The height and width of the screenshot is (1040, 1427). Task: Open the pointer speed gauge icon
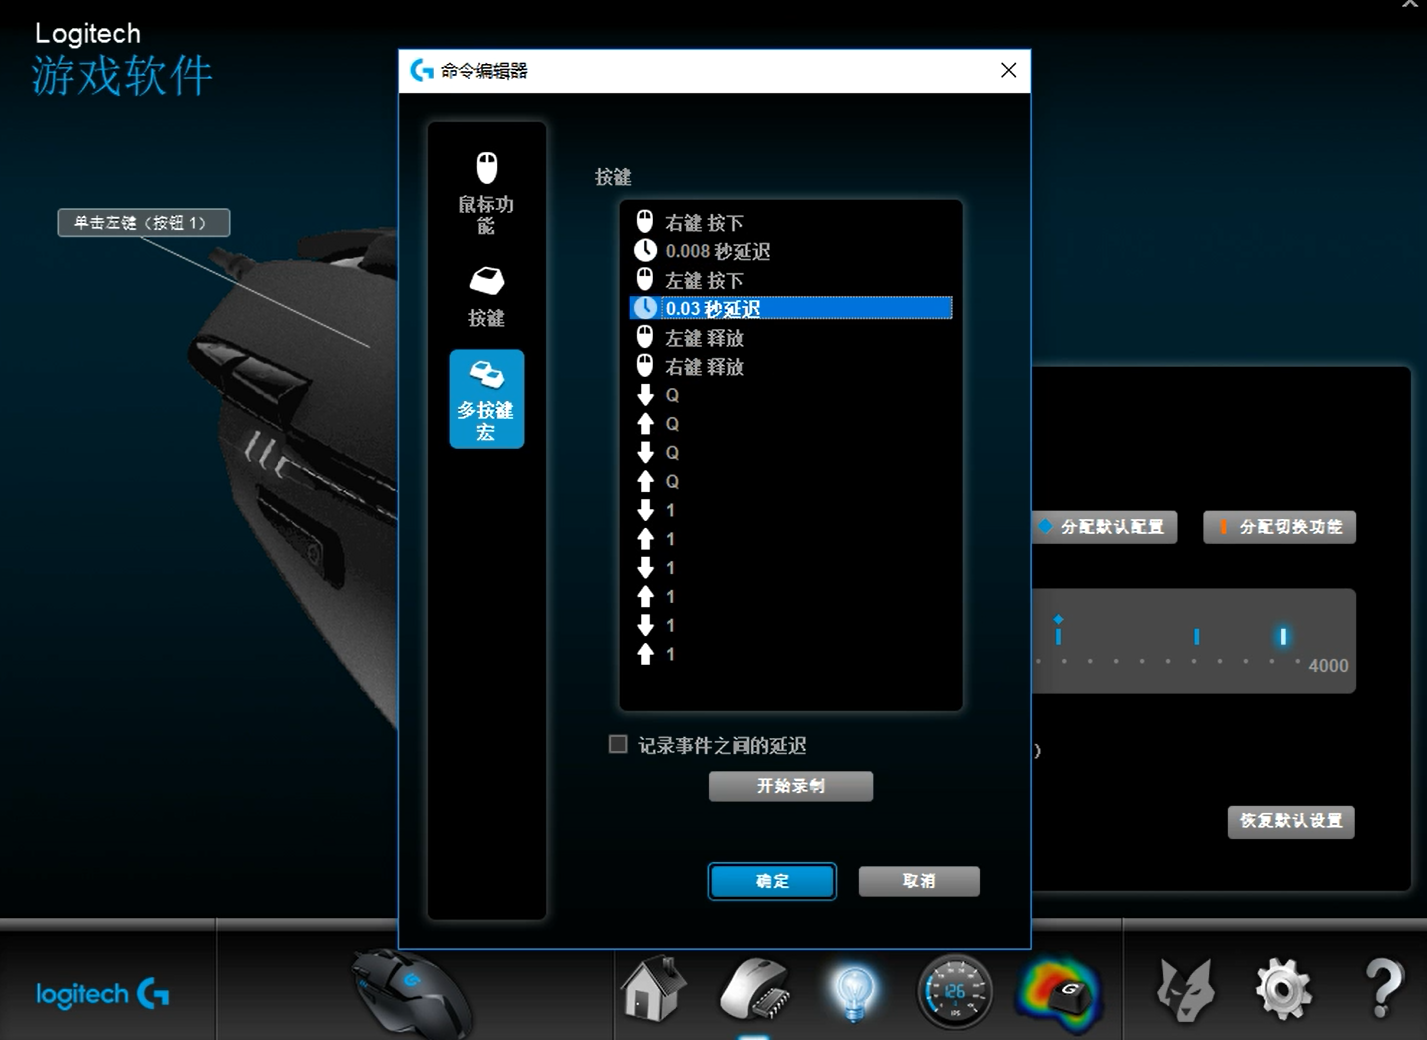(x=955, y=991)
